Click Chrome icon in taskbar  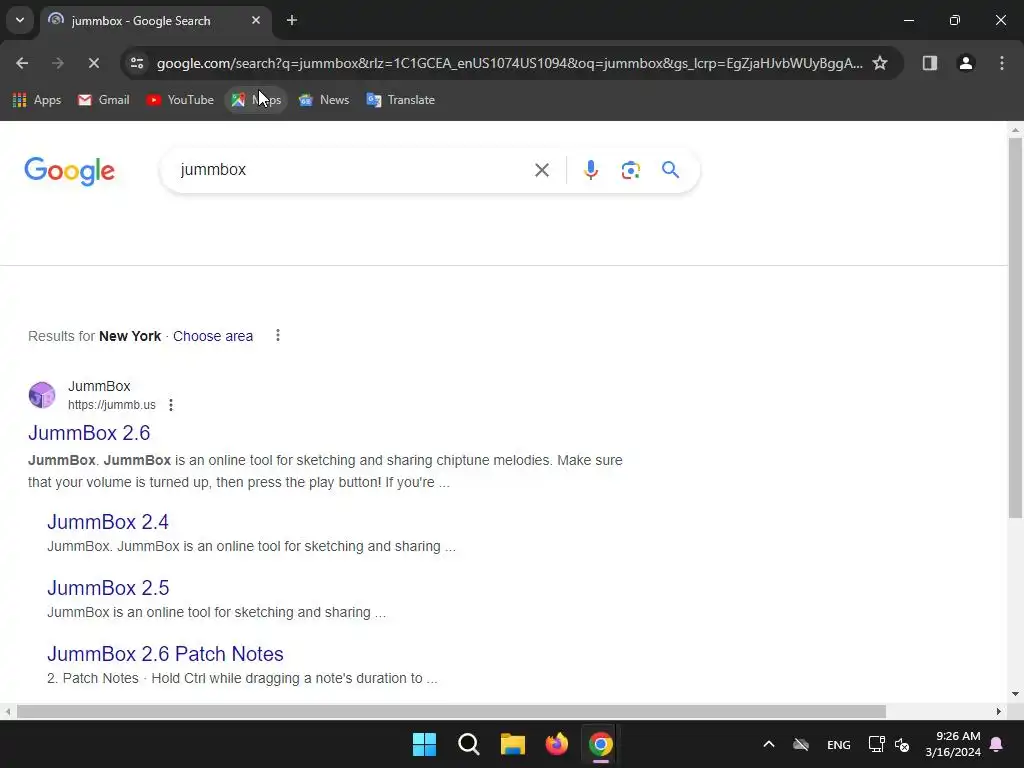point(601,744)
